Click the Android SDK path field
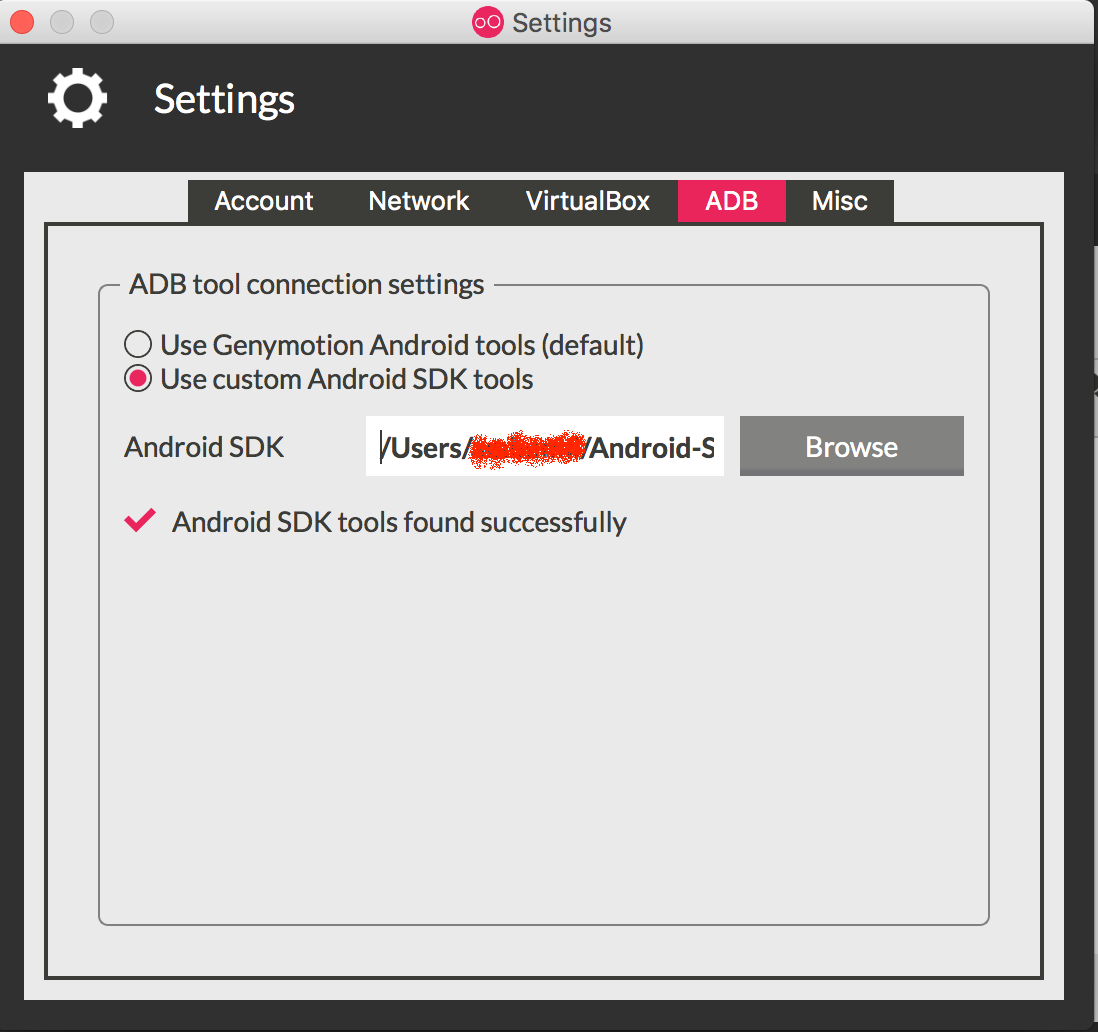The width and height of the screenshot is (1098, 1032). point(545,446)
